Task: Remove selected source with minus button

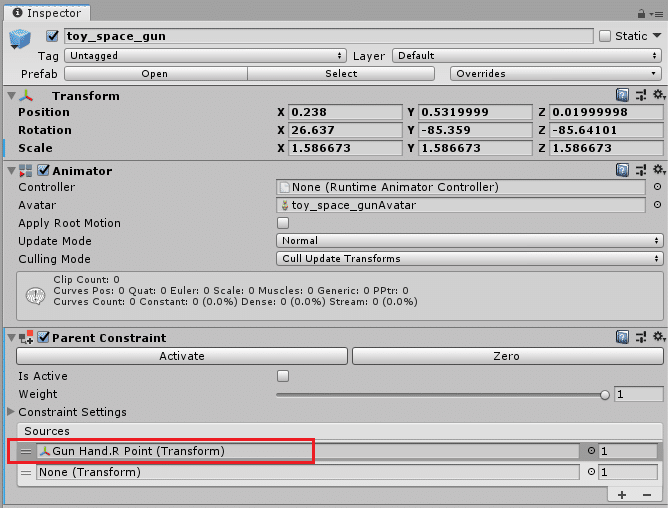Action: (x=647, y=495)
